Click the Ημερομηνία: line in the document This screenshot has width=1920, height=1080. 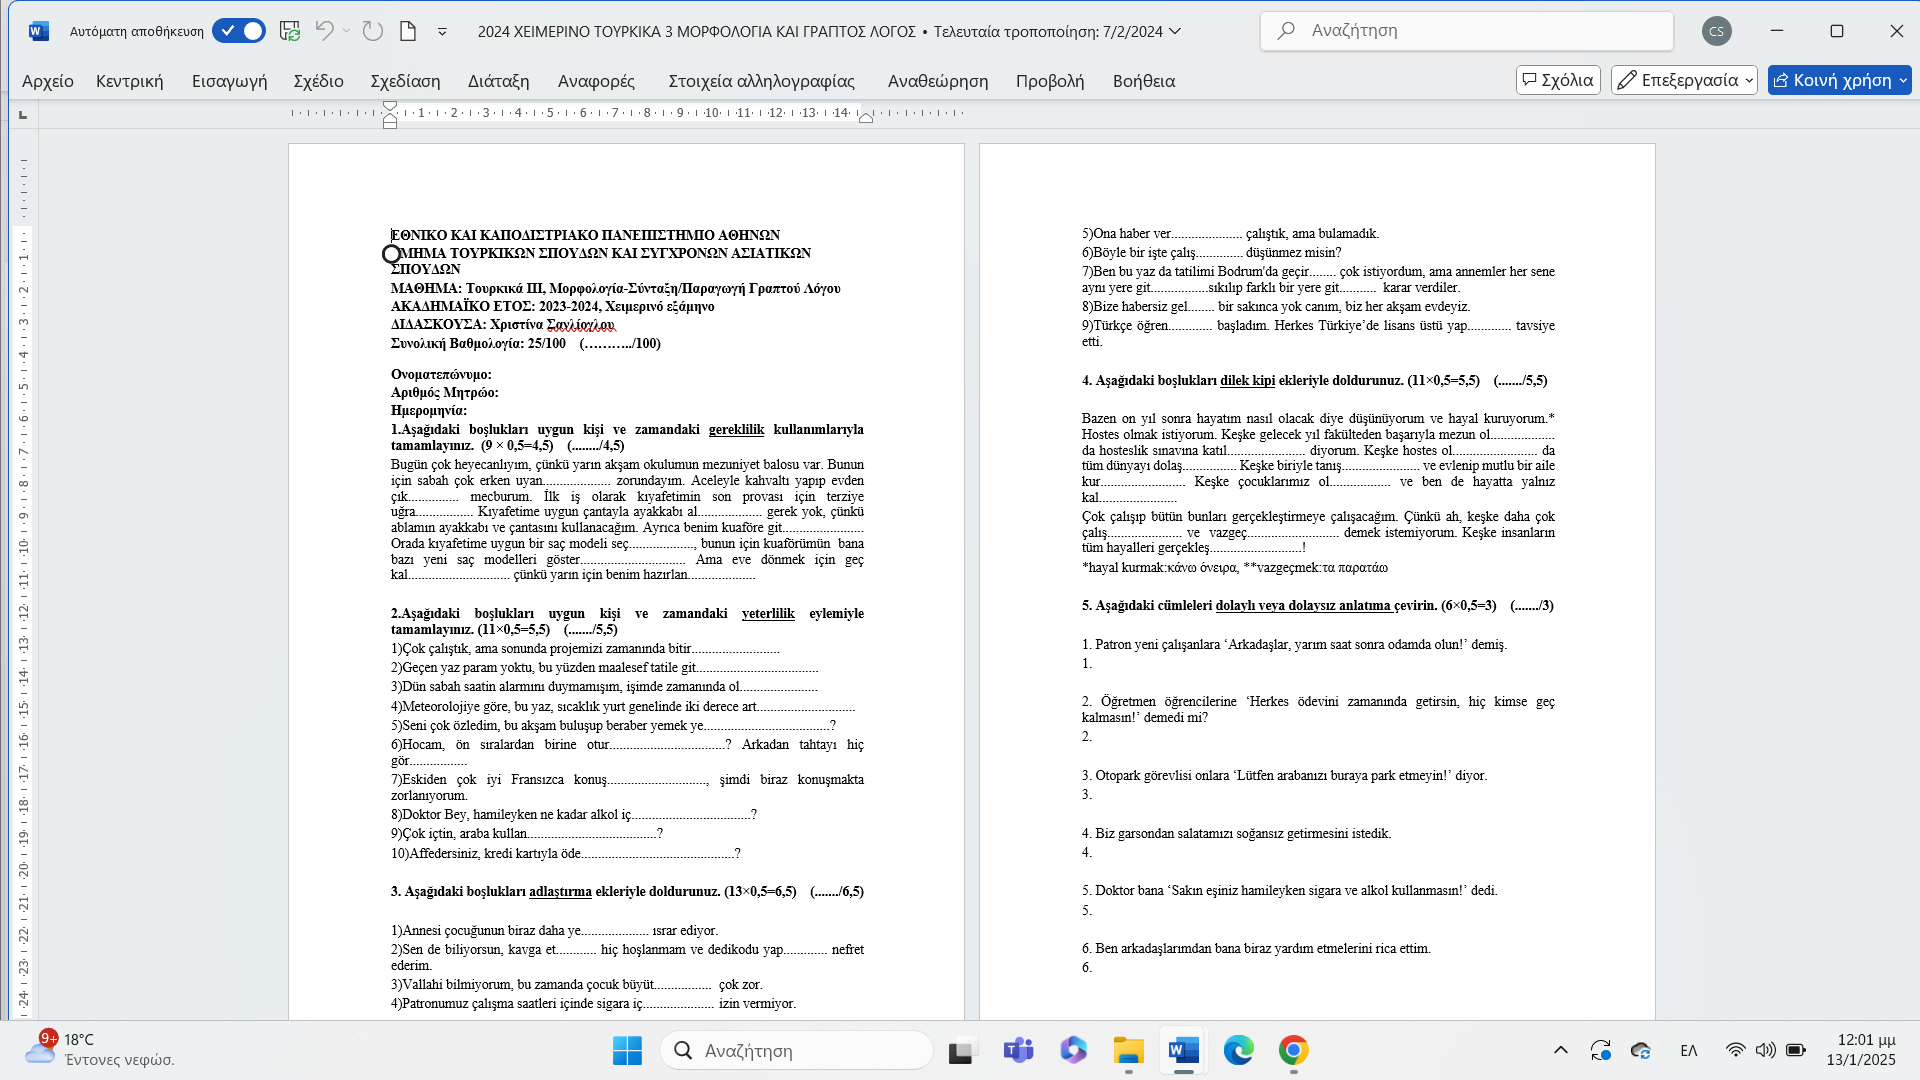click(x=429, y=411)
